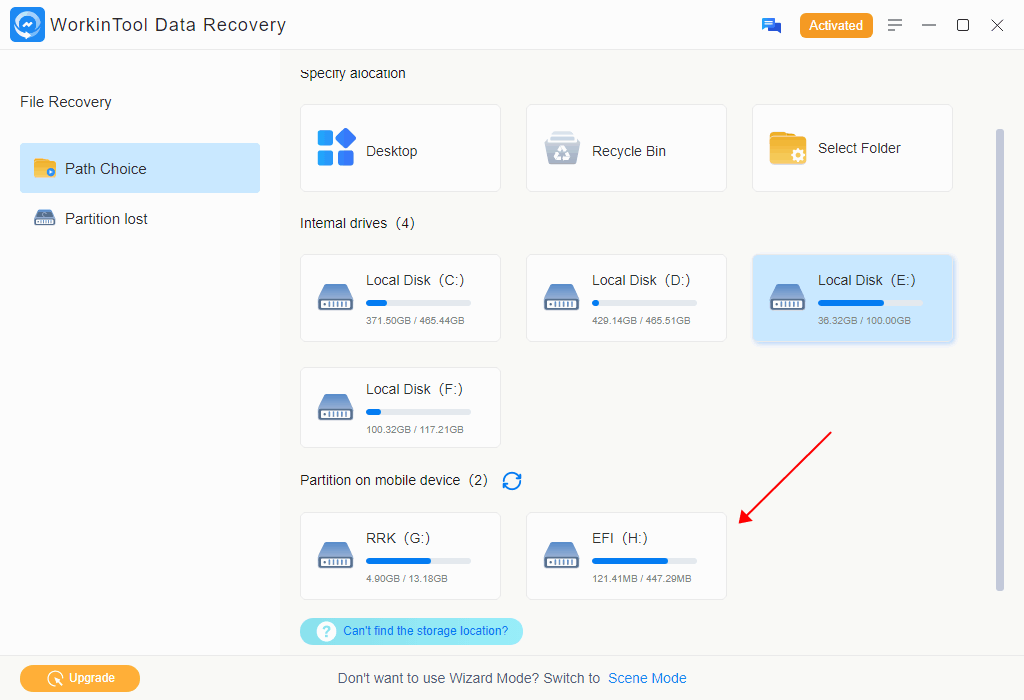Screen dimensions: 1024x700
Task: Open the Select Folder option
Action: pos(852,148)
